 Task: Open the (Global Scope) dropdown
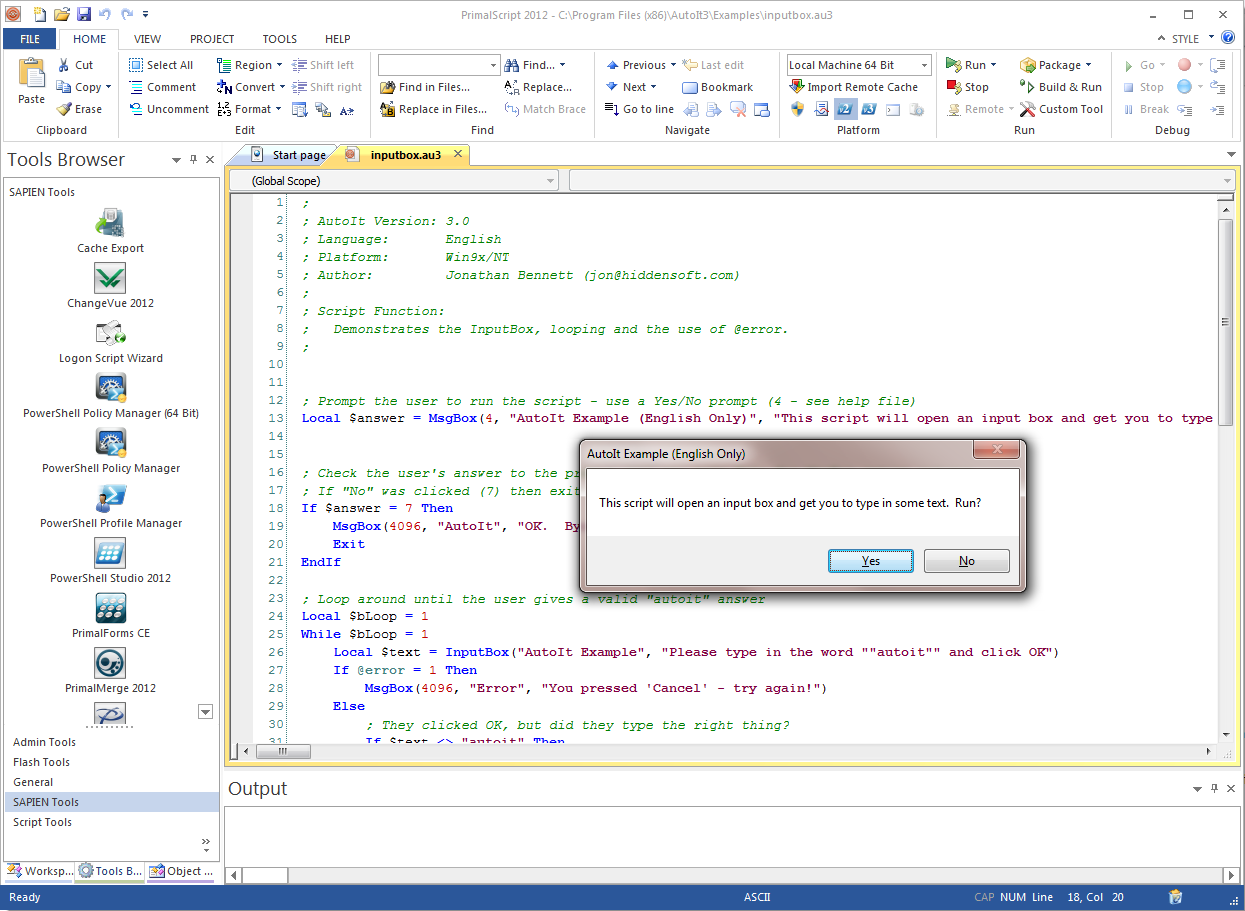394,181
